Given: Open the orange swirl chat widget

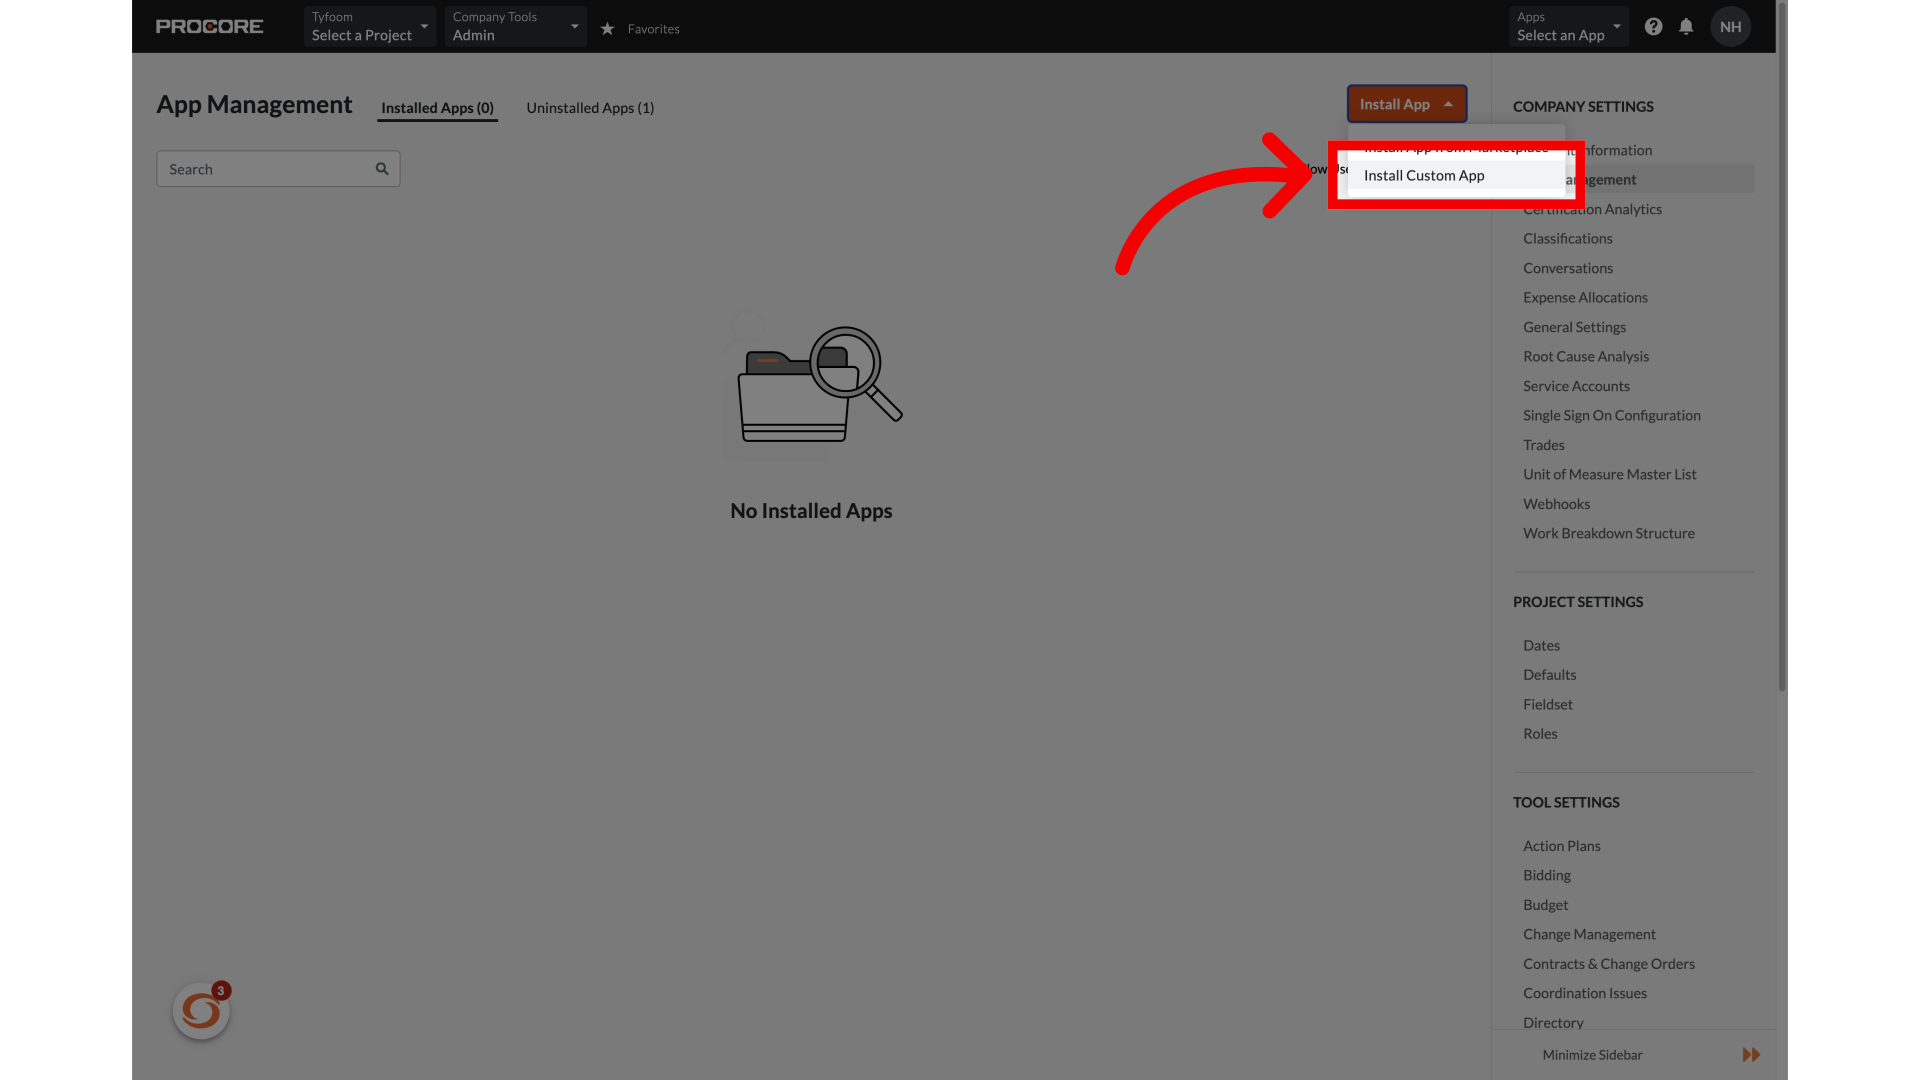Looking at the screenshot, I should pyautogui.click(x=201, y=1011).
